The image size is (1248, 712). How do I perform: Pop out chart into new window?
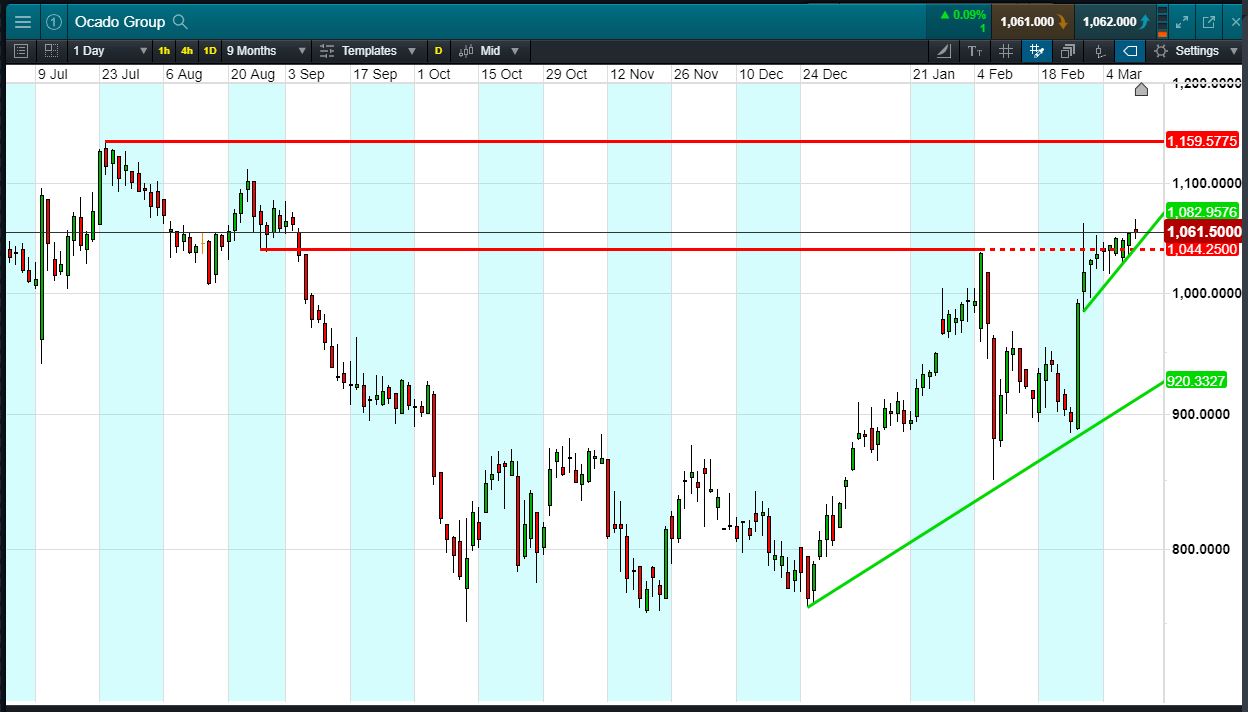1208,21
